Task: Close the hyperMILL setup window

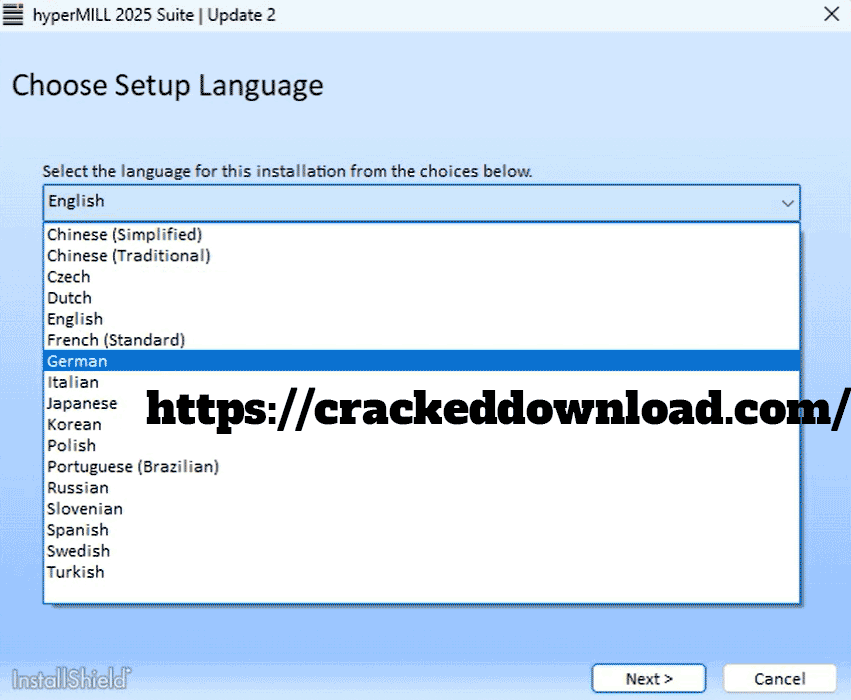Action: [x=831, y=14]
